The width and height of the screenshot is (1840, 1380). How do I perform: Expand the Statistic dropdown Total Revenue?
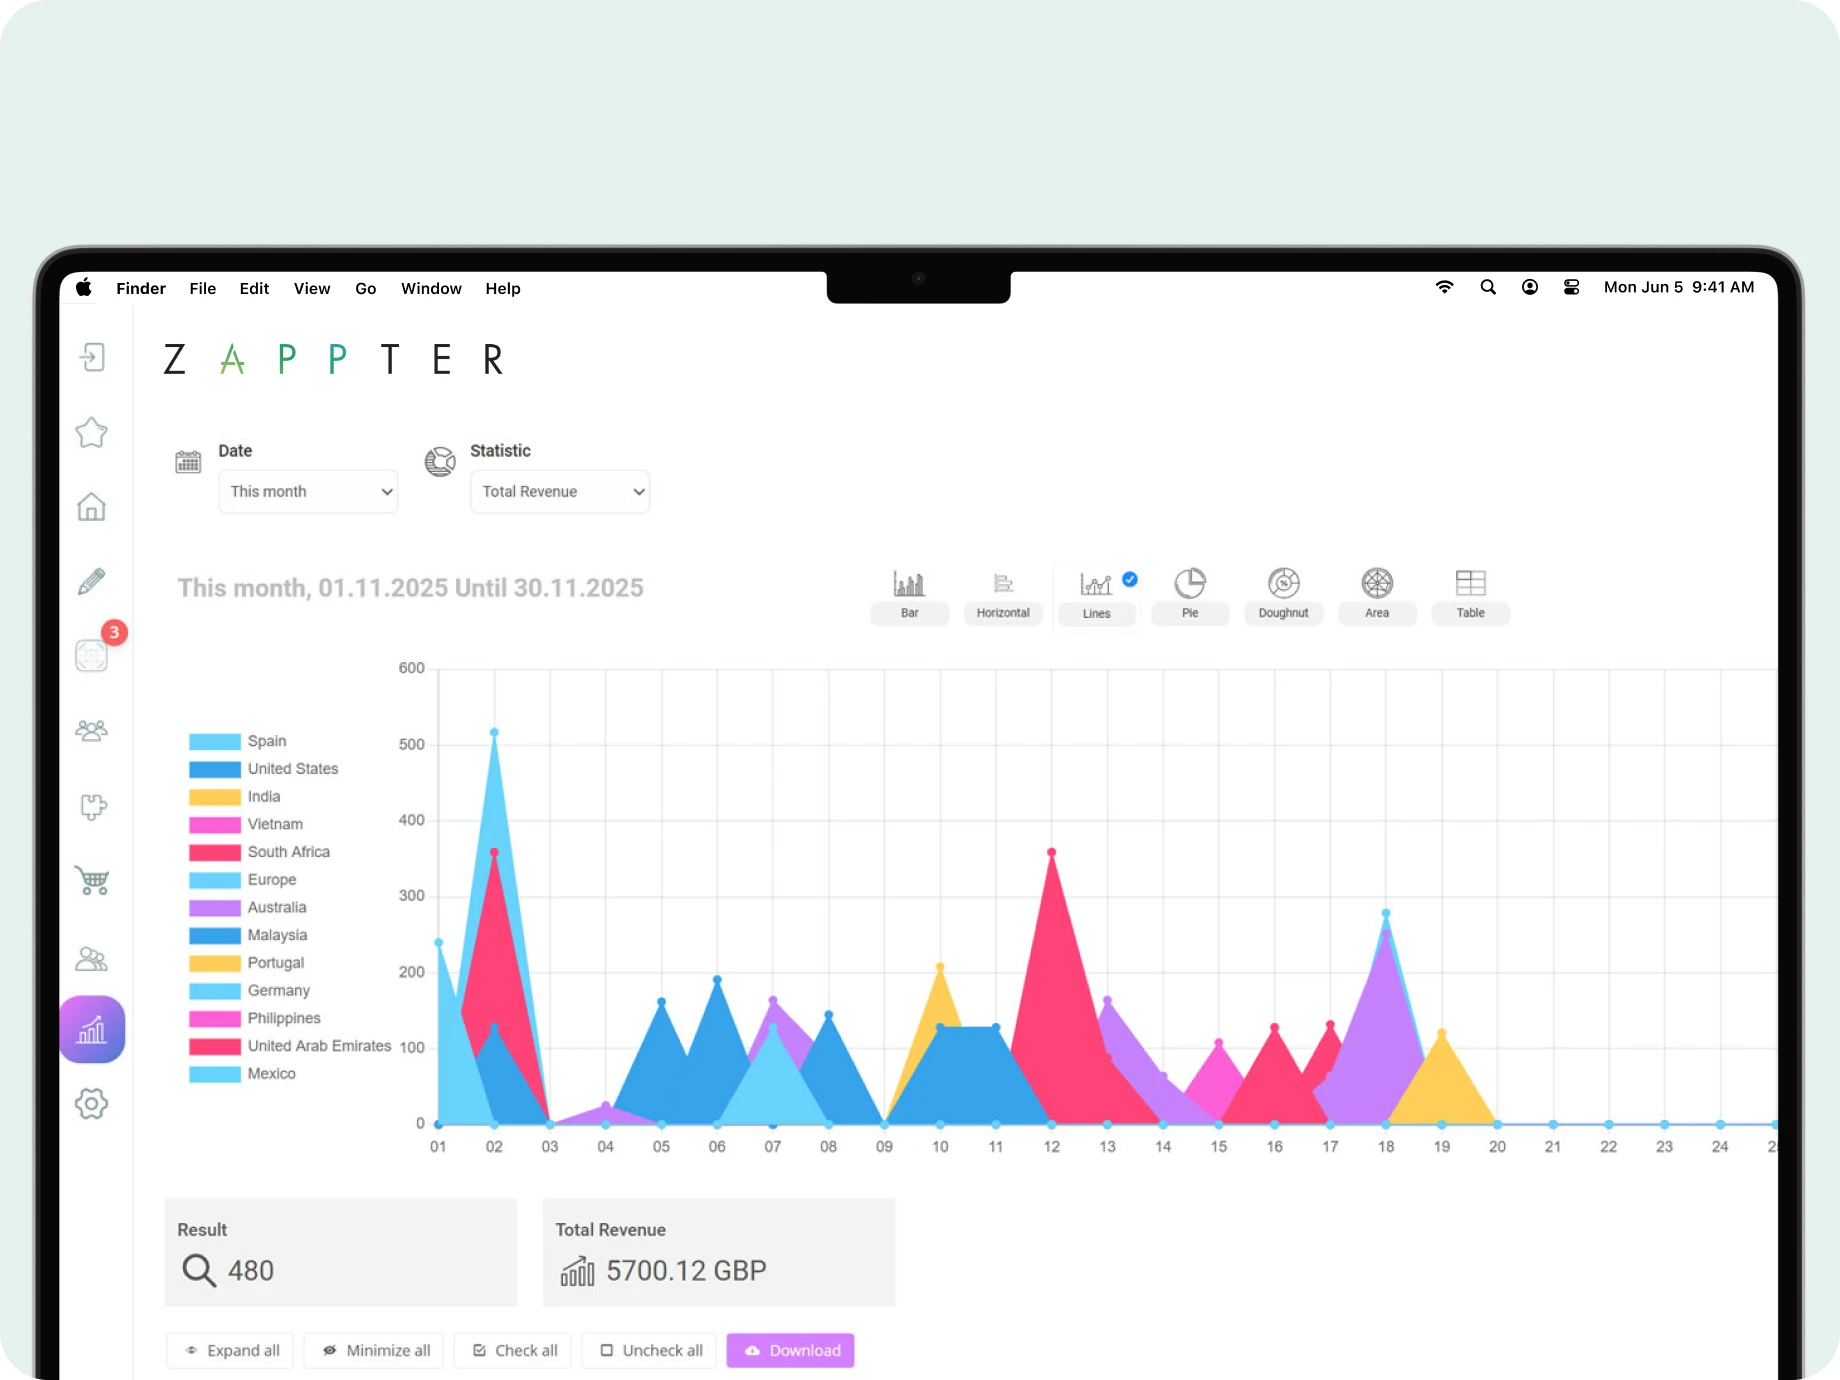tap(560, 492)
